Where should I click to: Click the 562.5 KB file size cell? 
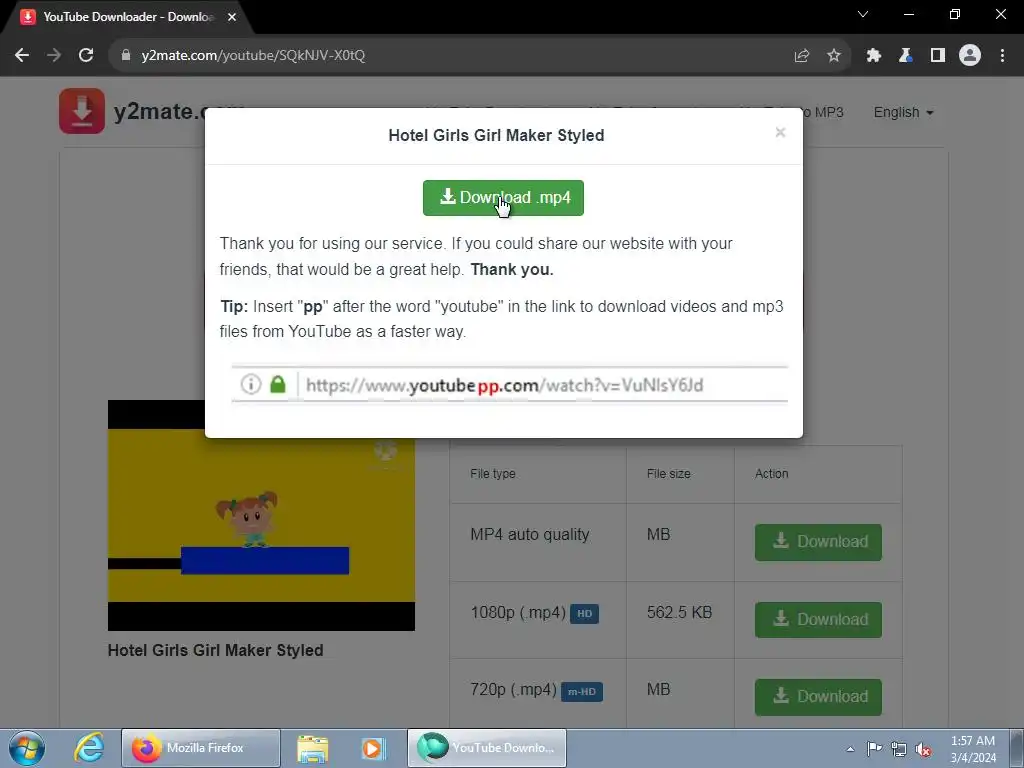pos(679,613)
